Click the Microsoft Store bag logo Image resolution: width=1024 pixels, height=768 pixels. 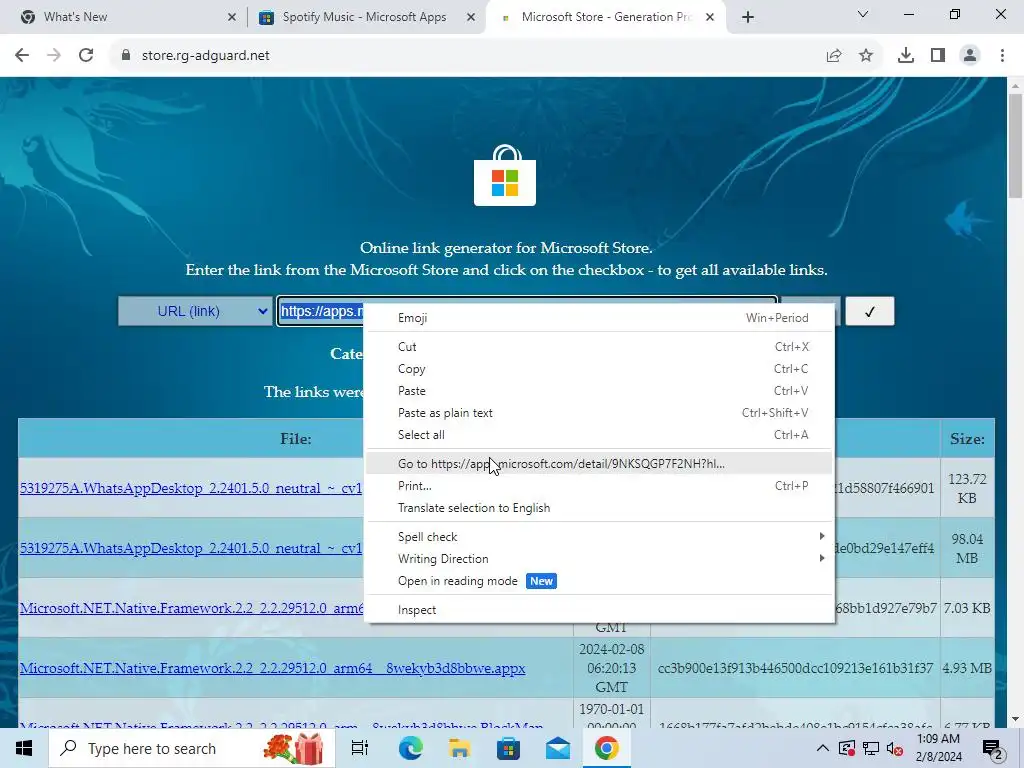point(505,175)
